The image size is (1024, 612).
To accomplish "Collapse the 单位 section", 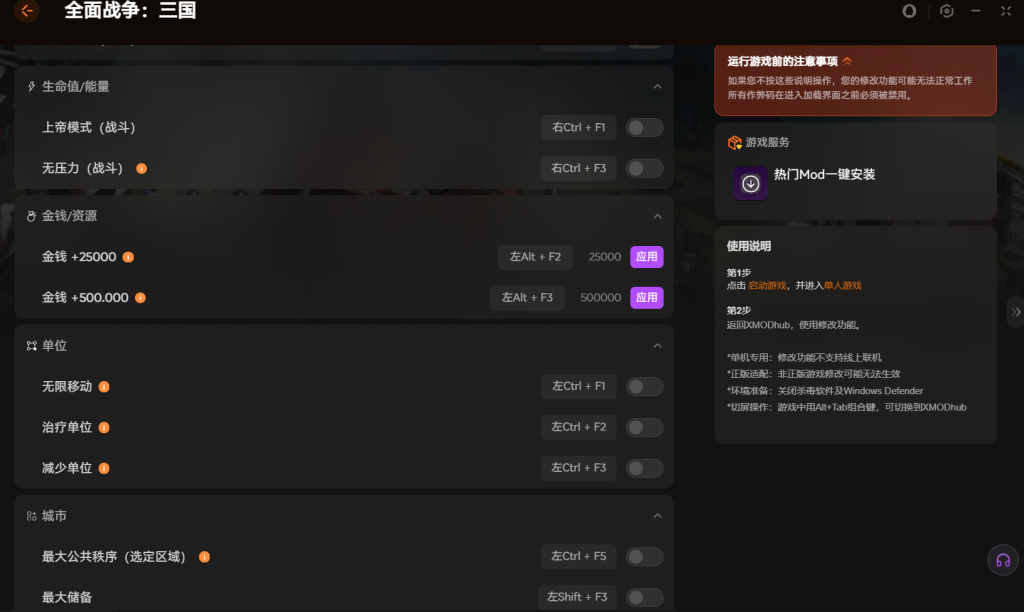I will tap(657, 346).
